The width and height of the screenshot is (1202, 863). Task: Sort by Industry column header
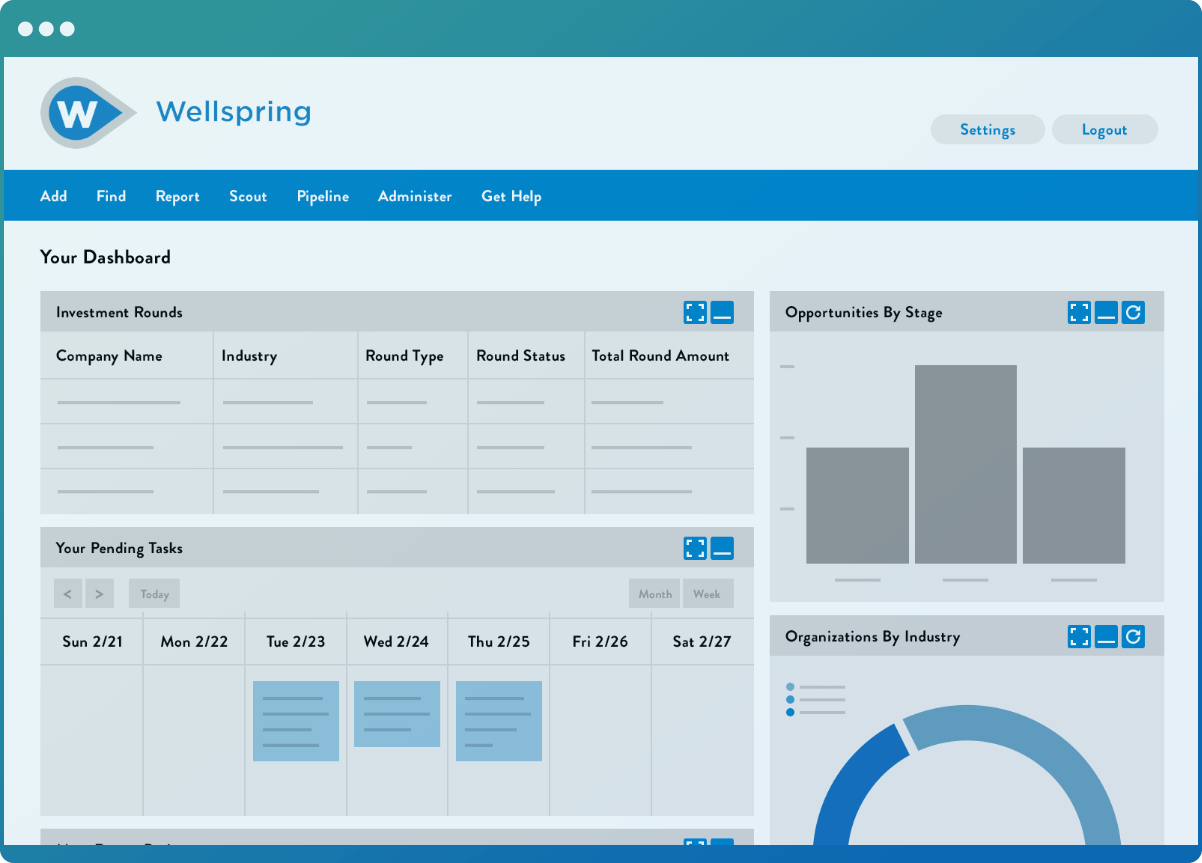click(249, 356)
